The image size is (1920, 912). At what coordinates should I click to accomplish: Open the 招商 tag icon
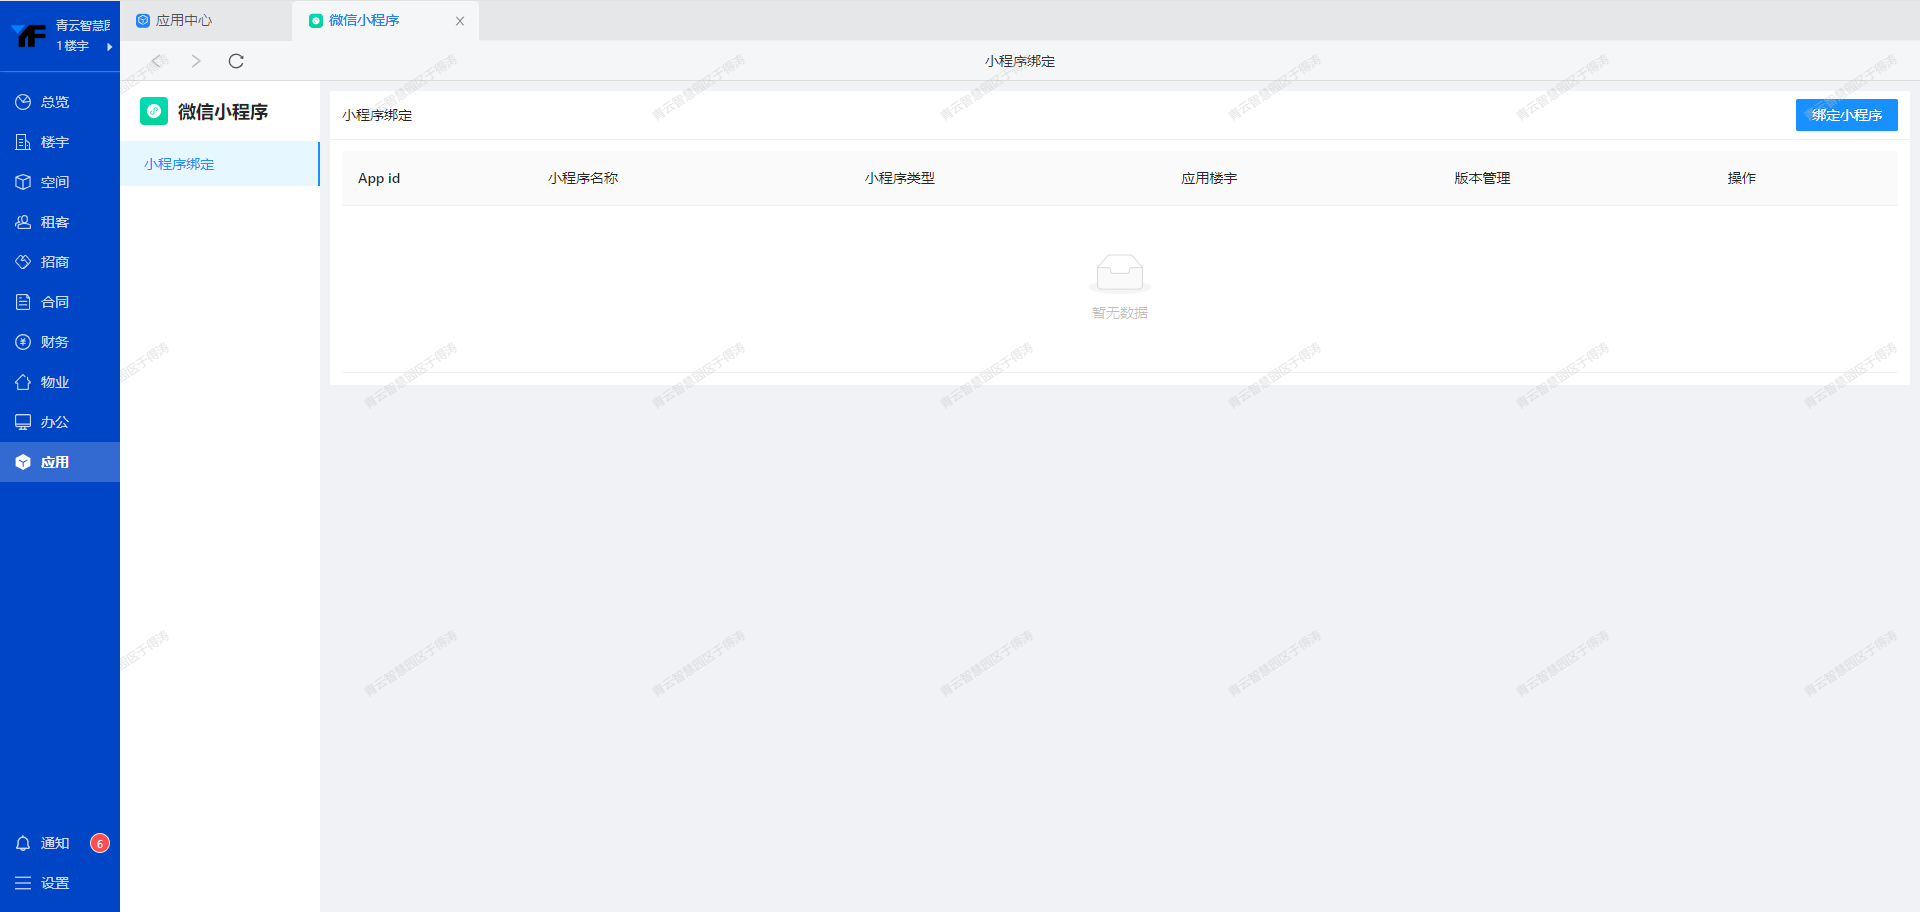[x=23, y=262]
